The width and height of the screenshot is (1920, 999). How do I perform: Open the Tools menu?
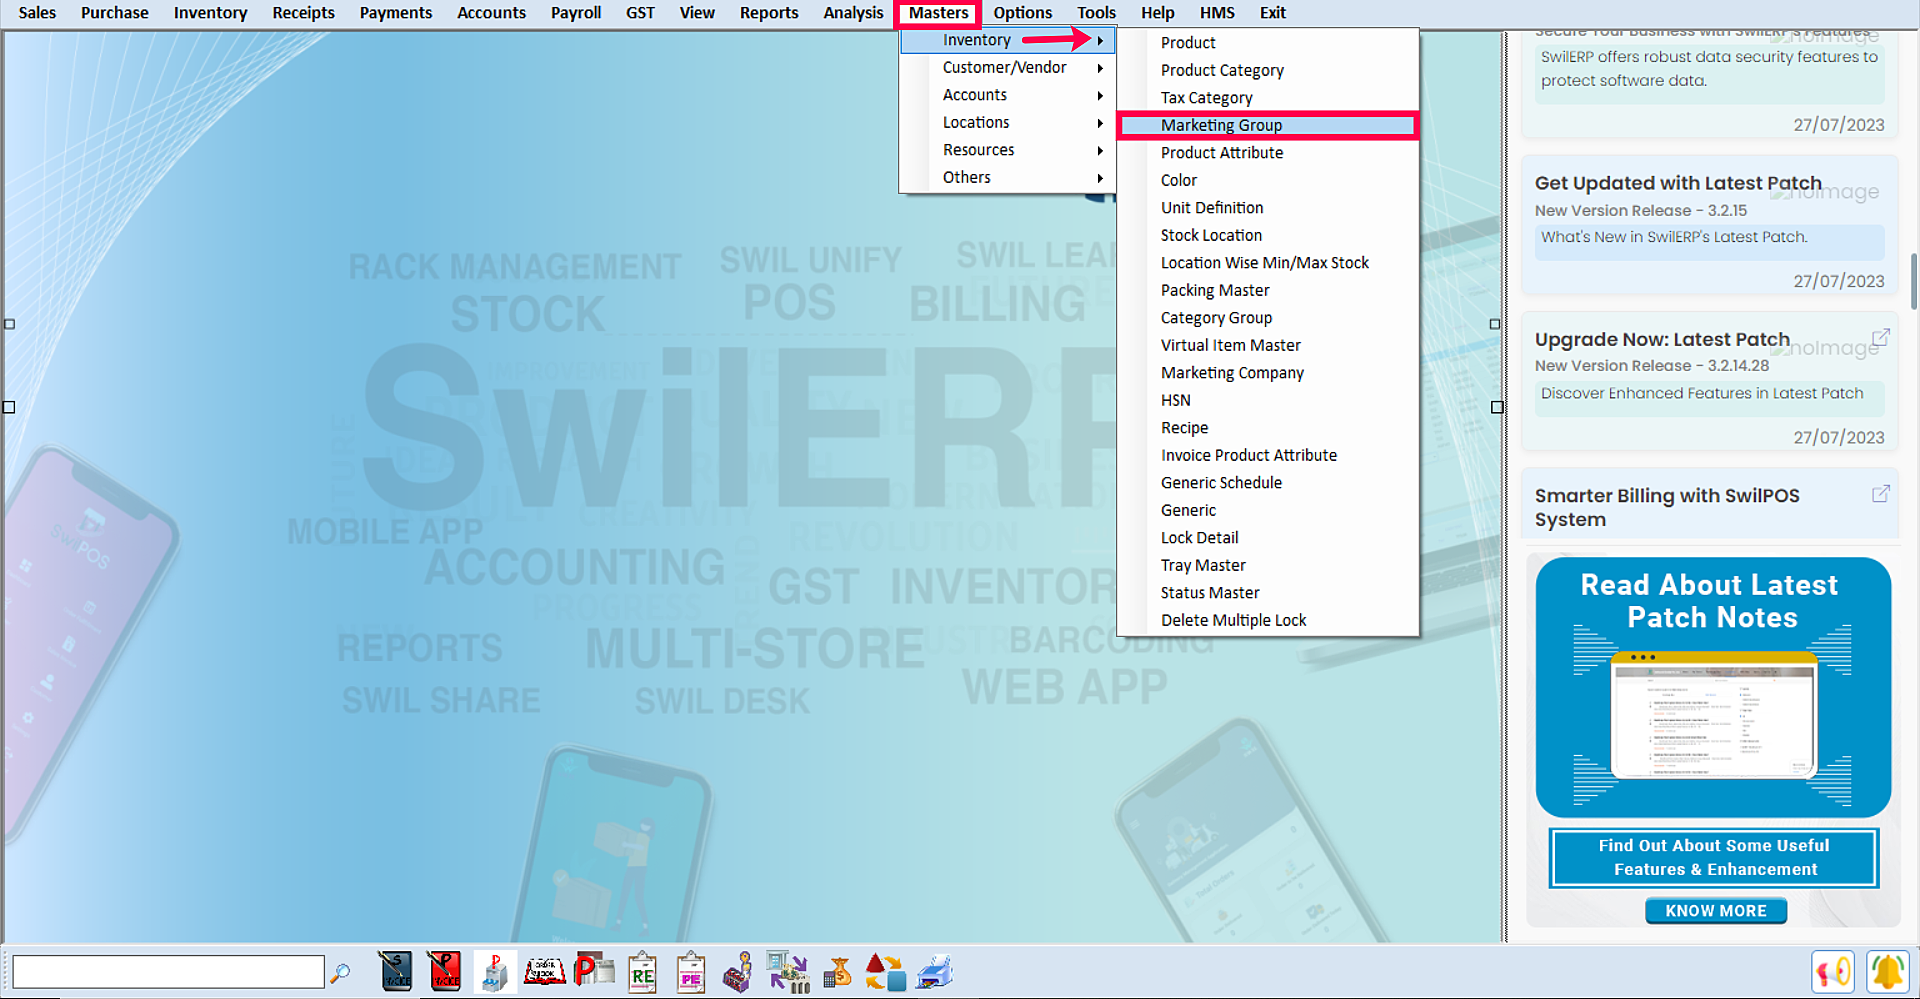pos(1096,13)
